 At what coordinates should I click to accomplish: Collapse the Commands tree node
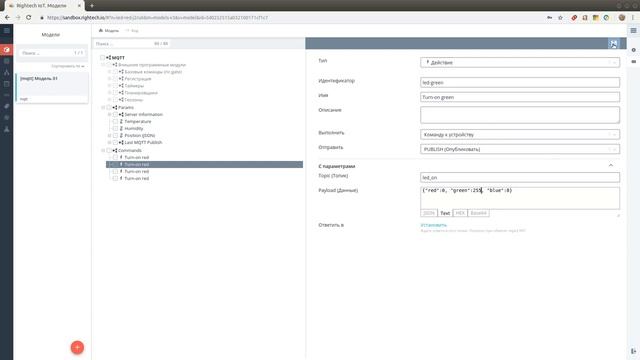(x=103, y=150)
